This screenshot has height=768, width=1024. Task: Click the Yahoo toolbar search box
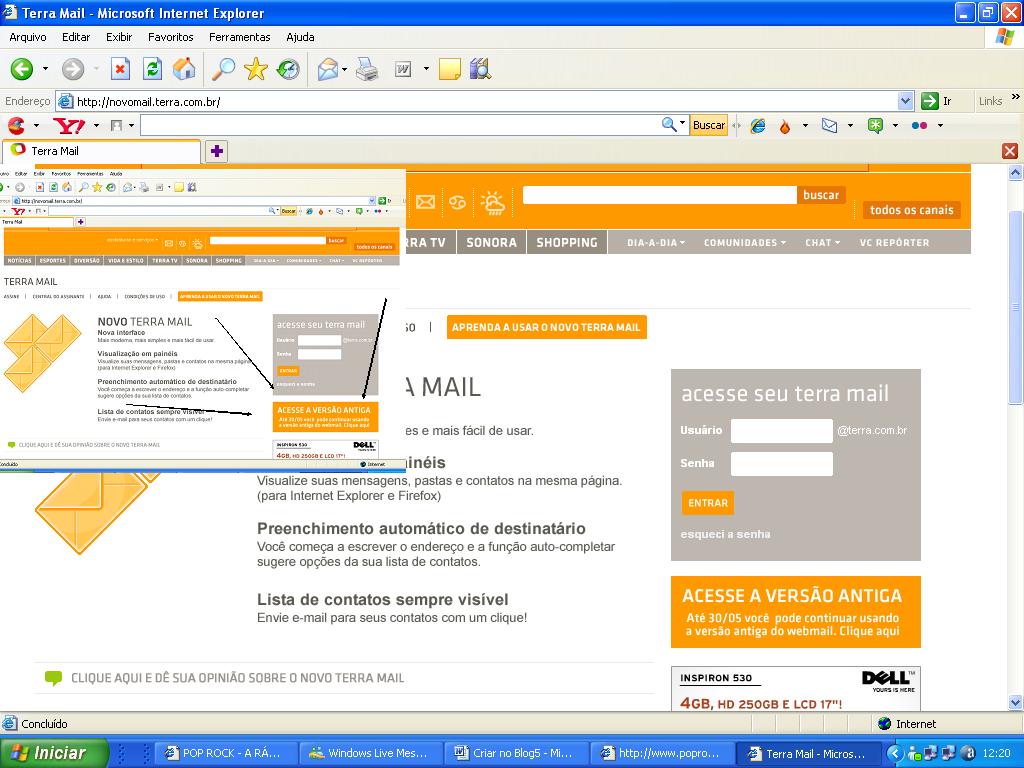pyautogui.click(x=402, y=125)
